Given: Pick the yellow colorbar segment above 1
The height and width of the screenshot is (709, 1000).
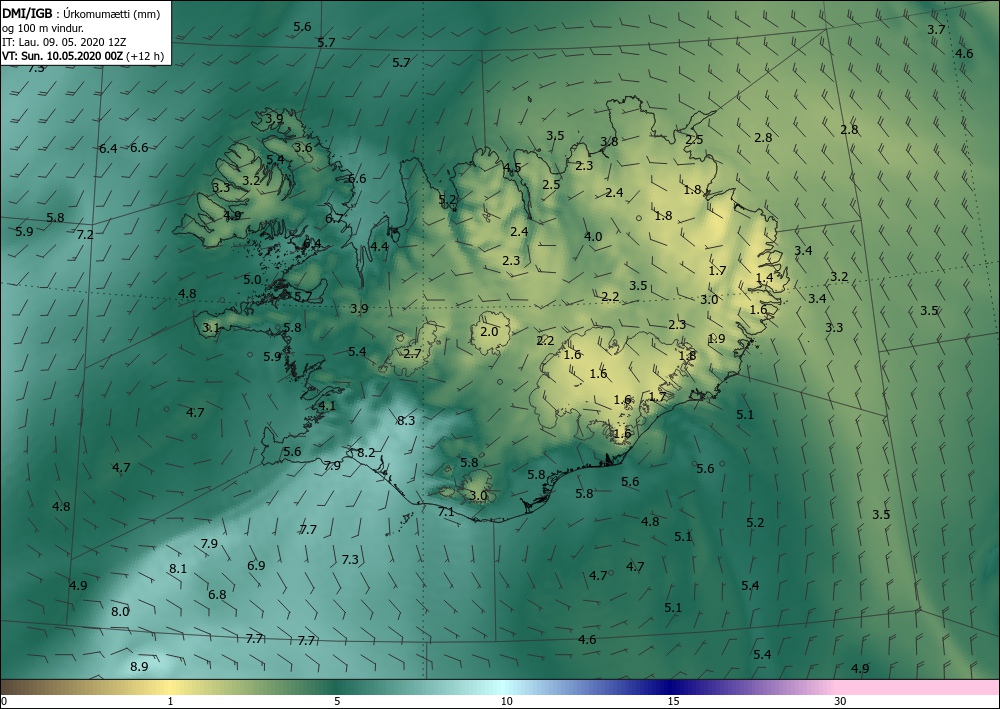Looking at the screenshot, I should click(x=170, y=687).
